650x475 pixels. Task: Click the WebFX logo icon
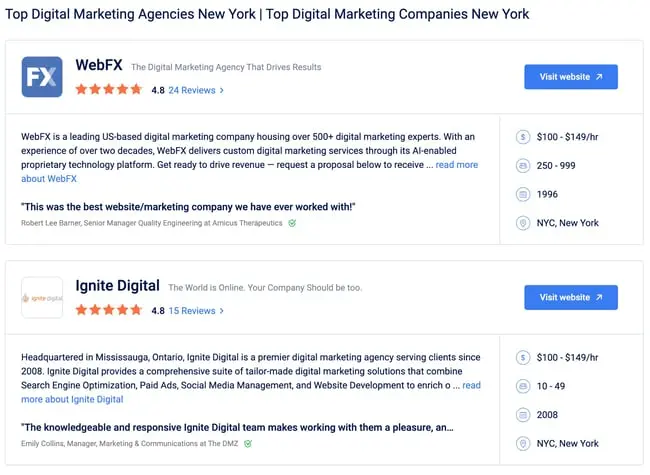coord(42,77)
